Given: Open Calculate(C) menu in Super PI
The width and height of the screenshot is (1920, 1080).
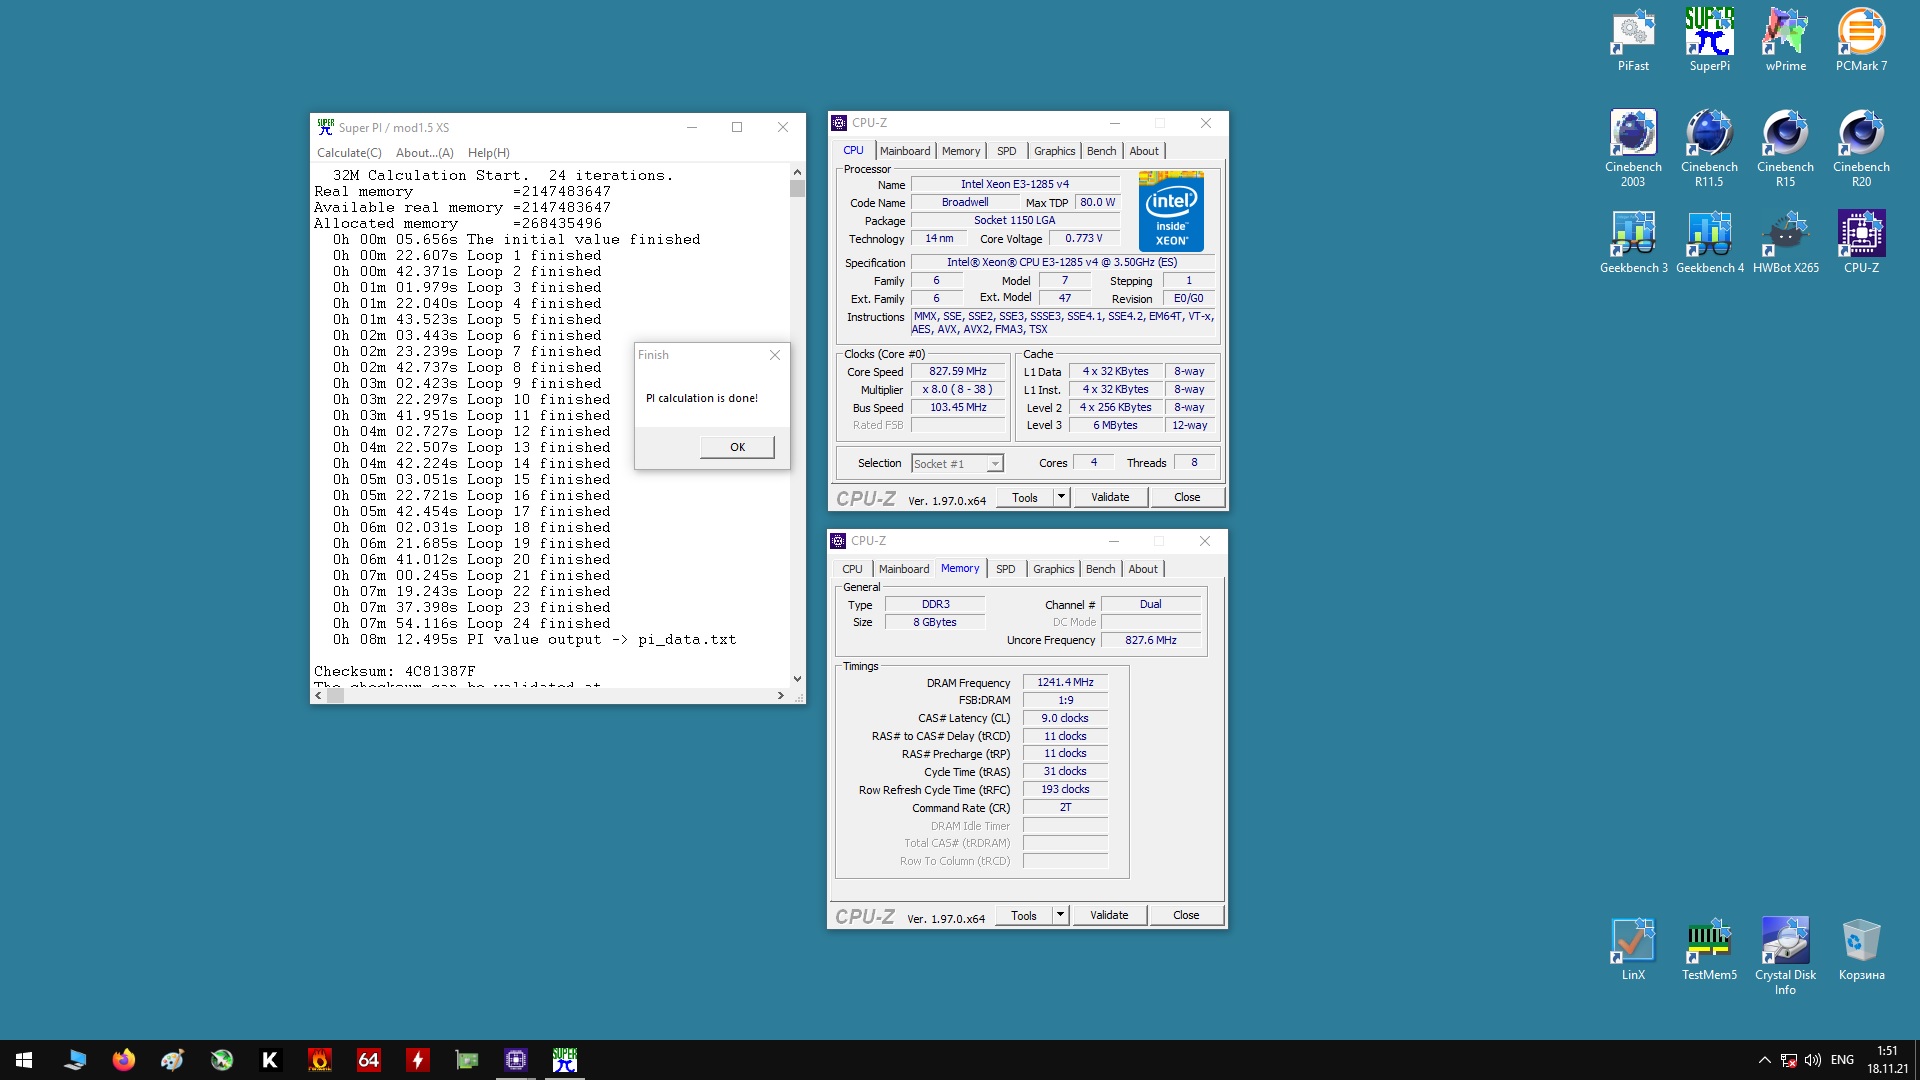Looking at the screenshot, I should 349,153.
